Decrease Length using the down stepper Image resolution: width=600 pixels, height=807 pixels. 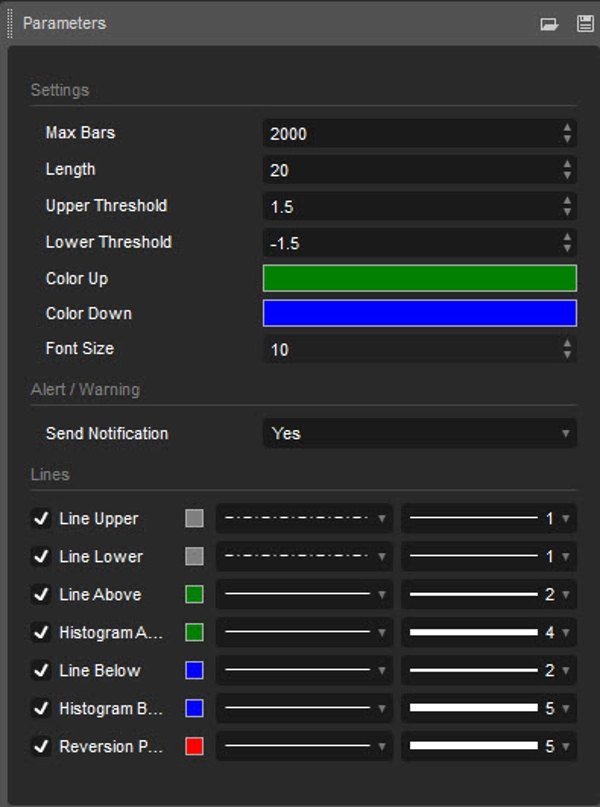tap(566, 174)
